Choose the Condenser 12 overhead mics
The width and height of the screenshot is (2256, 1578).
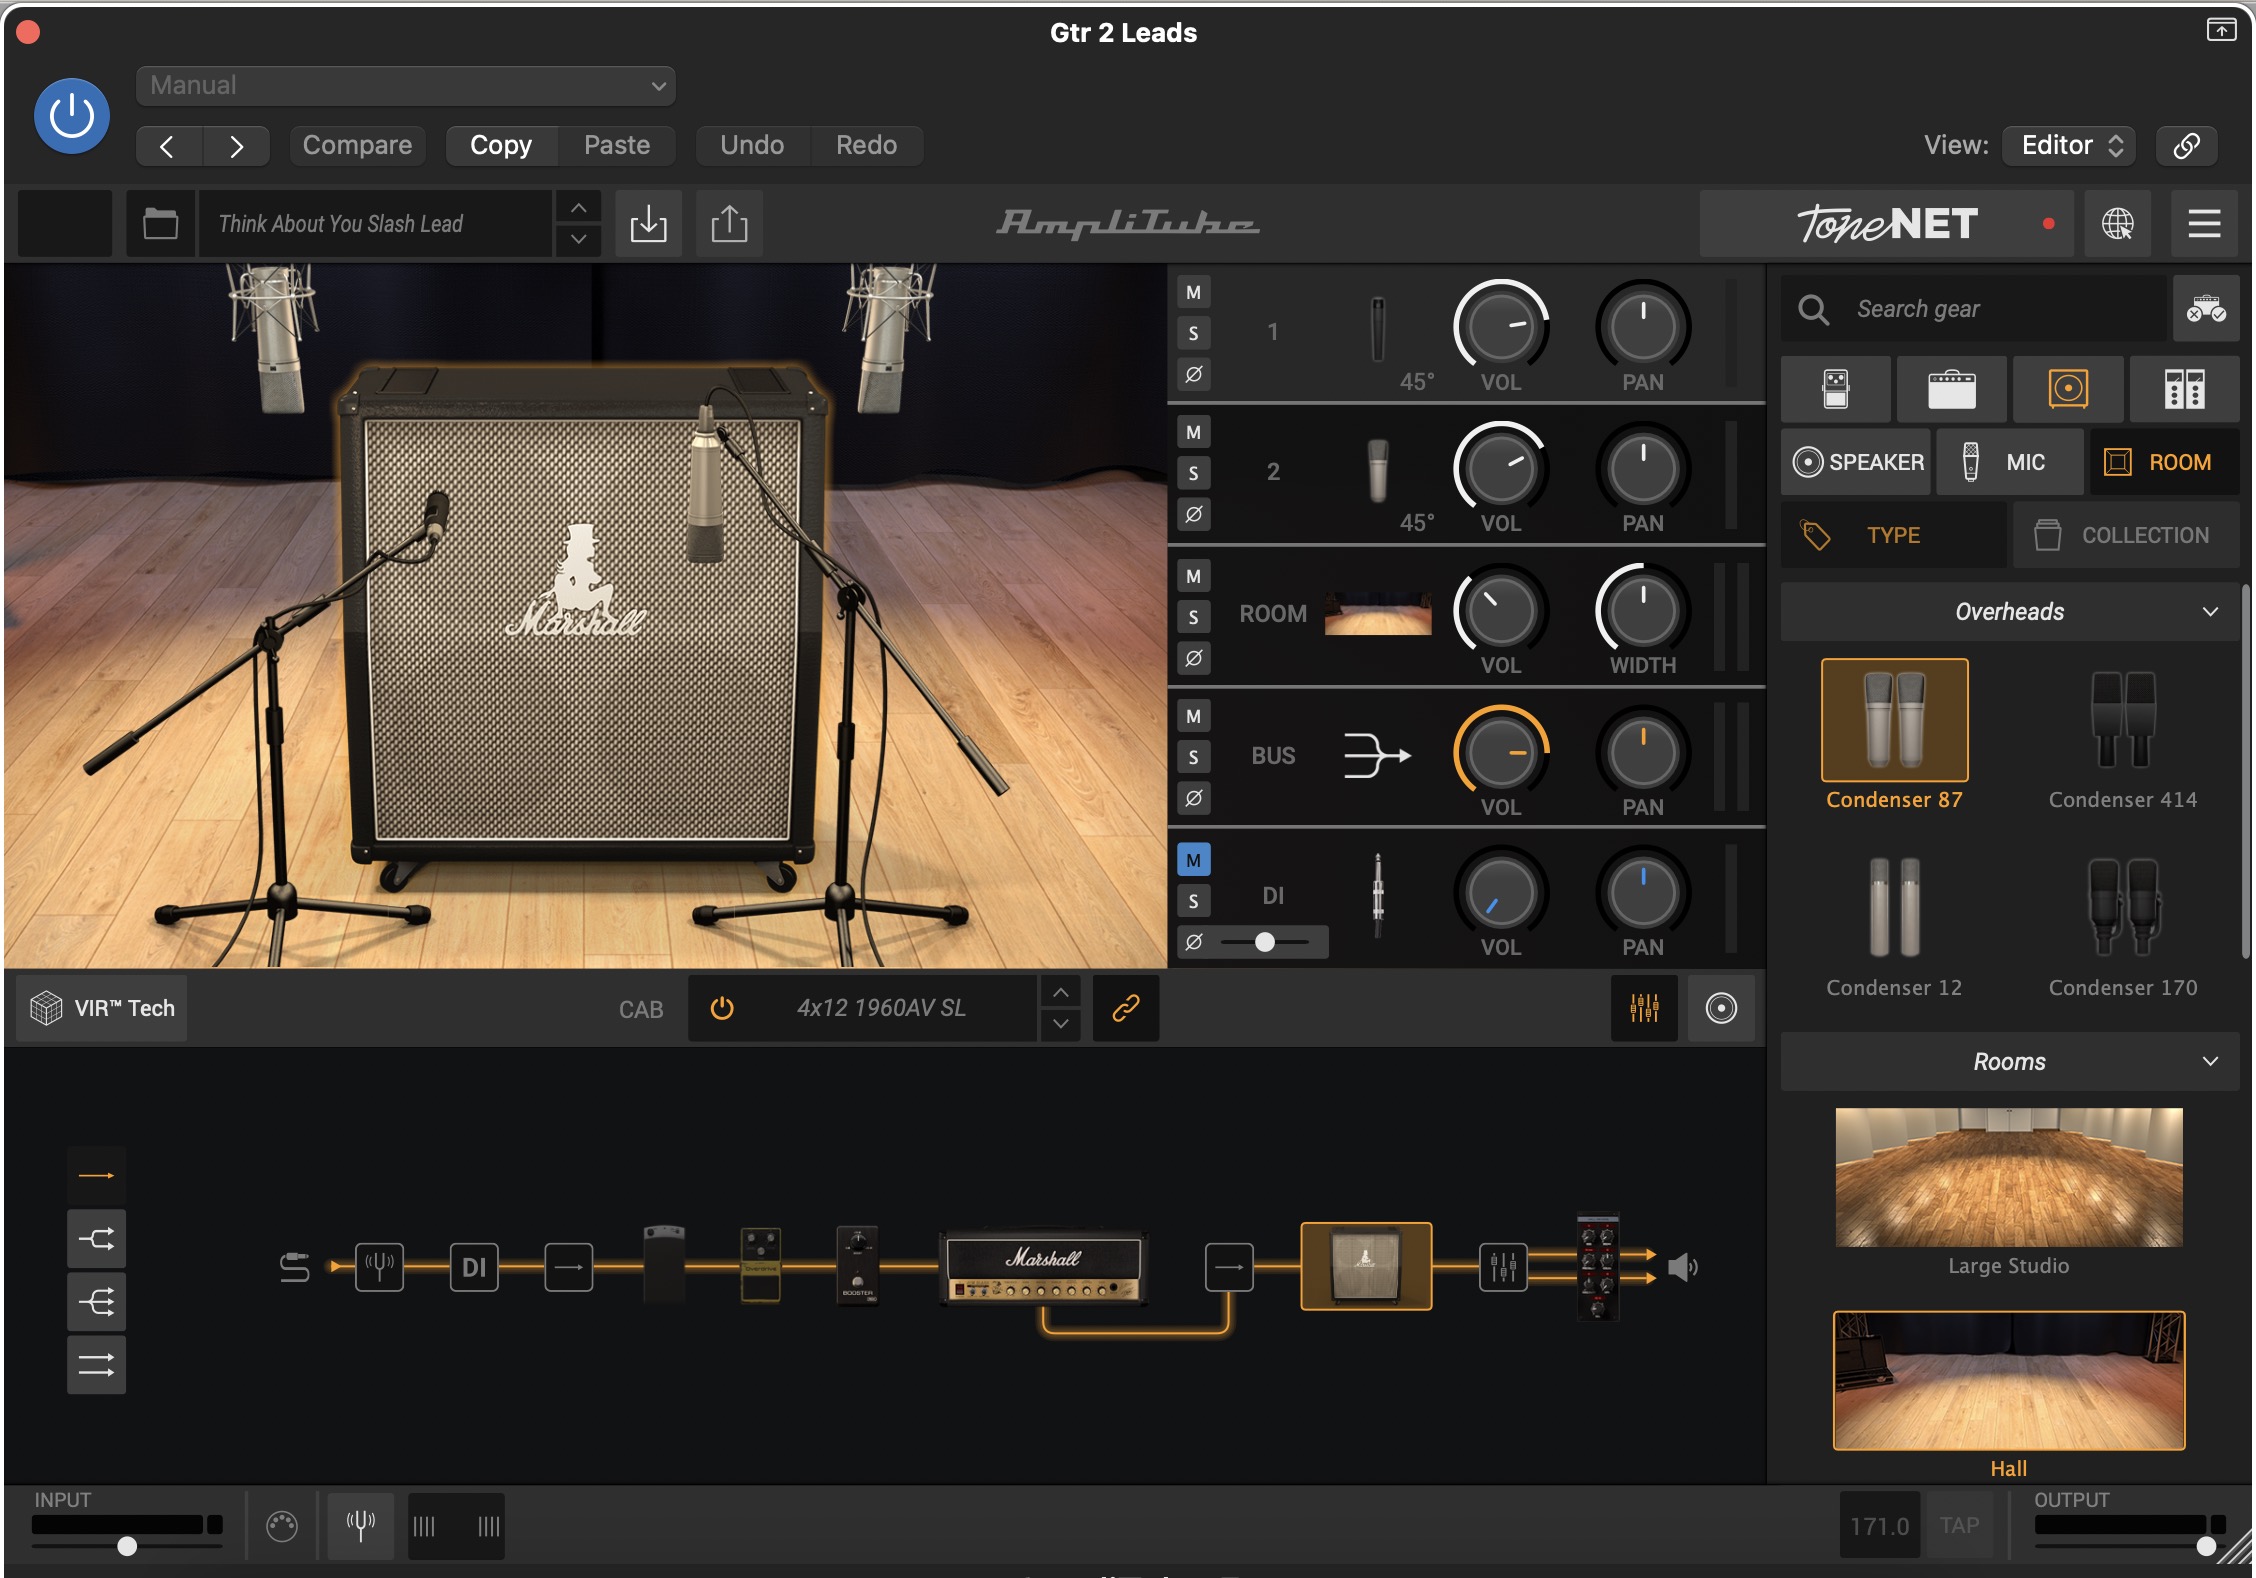[1894, 906]
